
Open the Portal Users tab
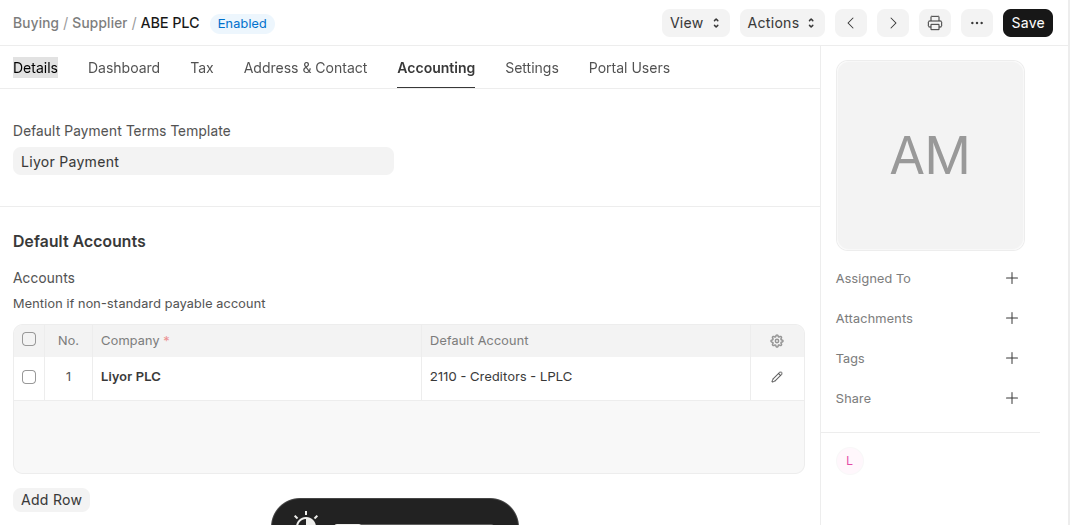pyautogui.click(x=629, y=68)
